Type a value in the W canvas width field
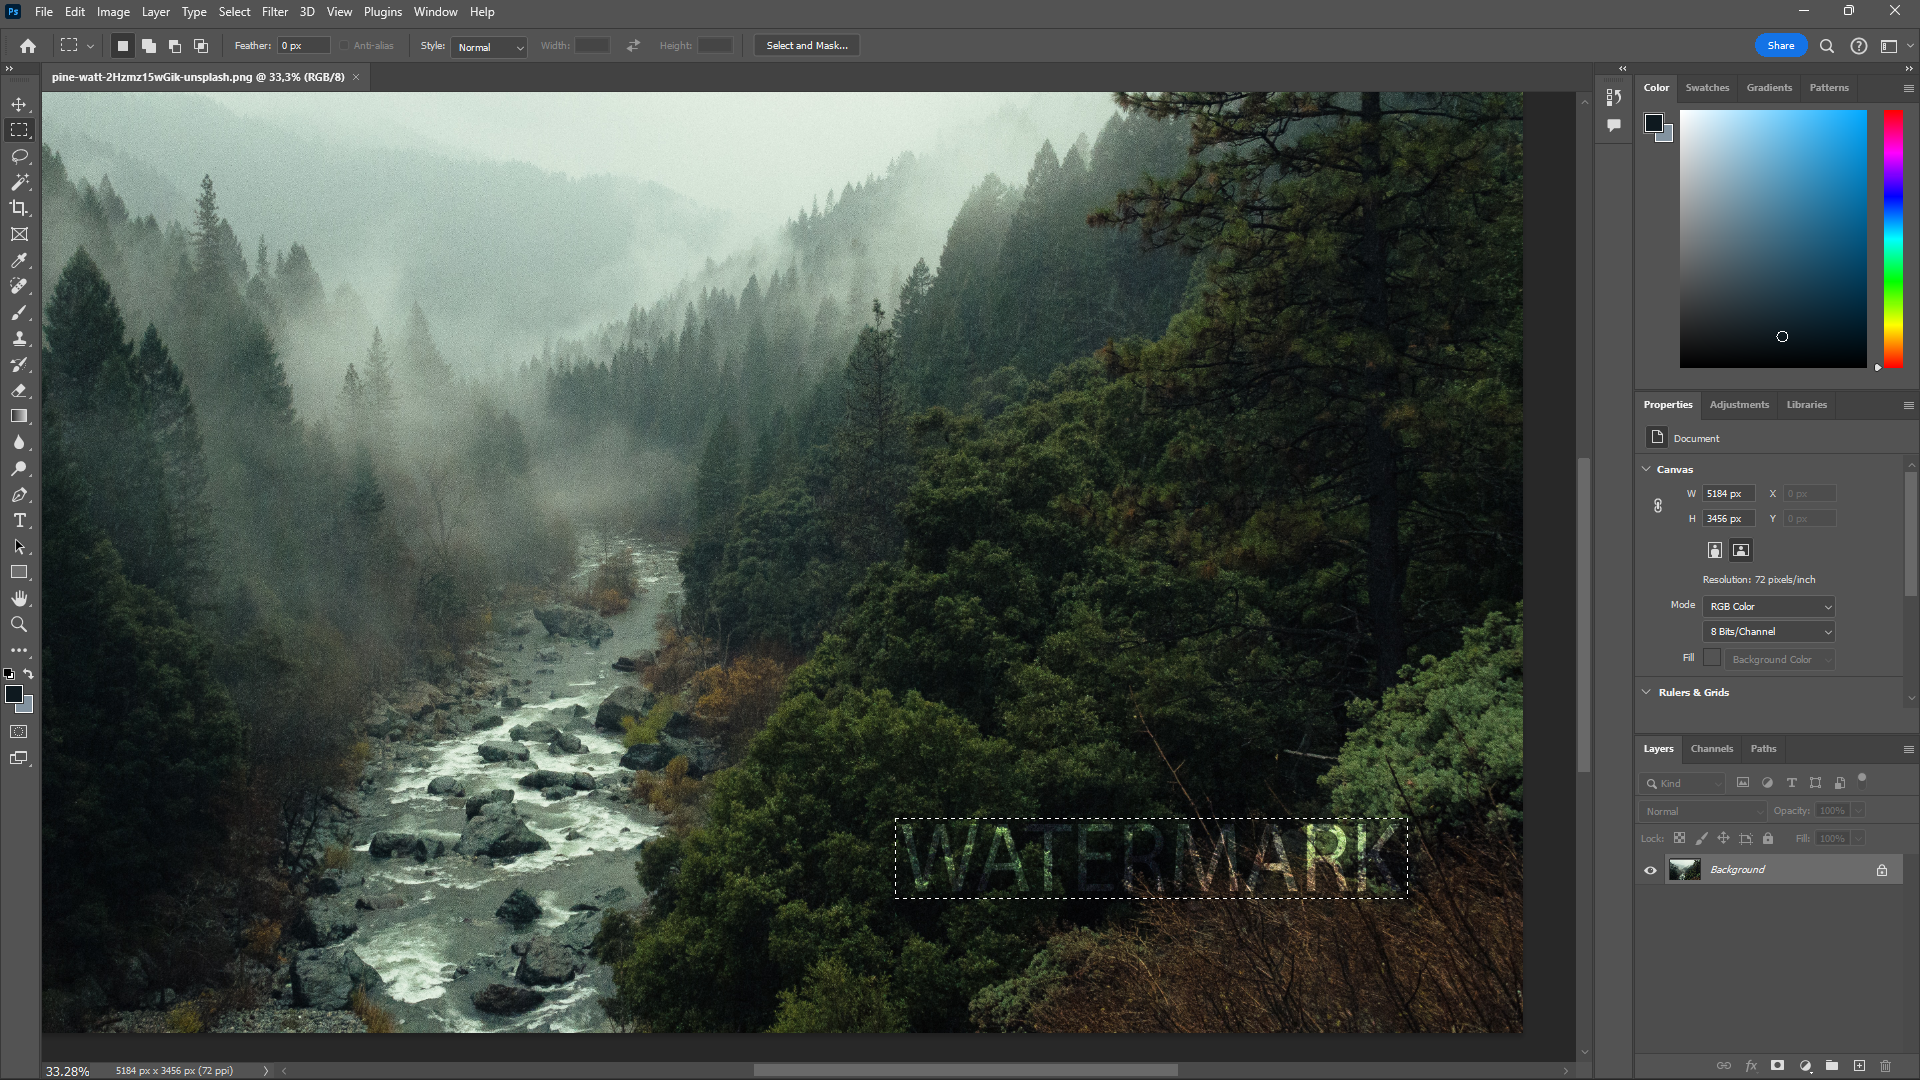1920x1080 pixels. point(1728,493)
